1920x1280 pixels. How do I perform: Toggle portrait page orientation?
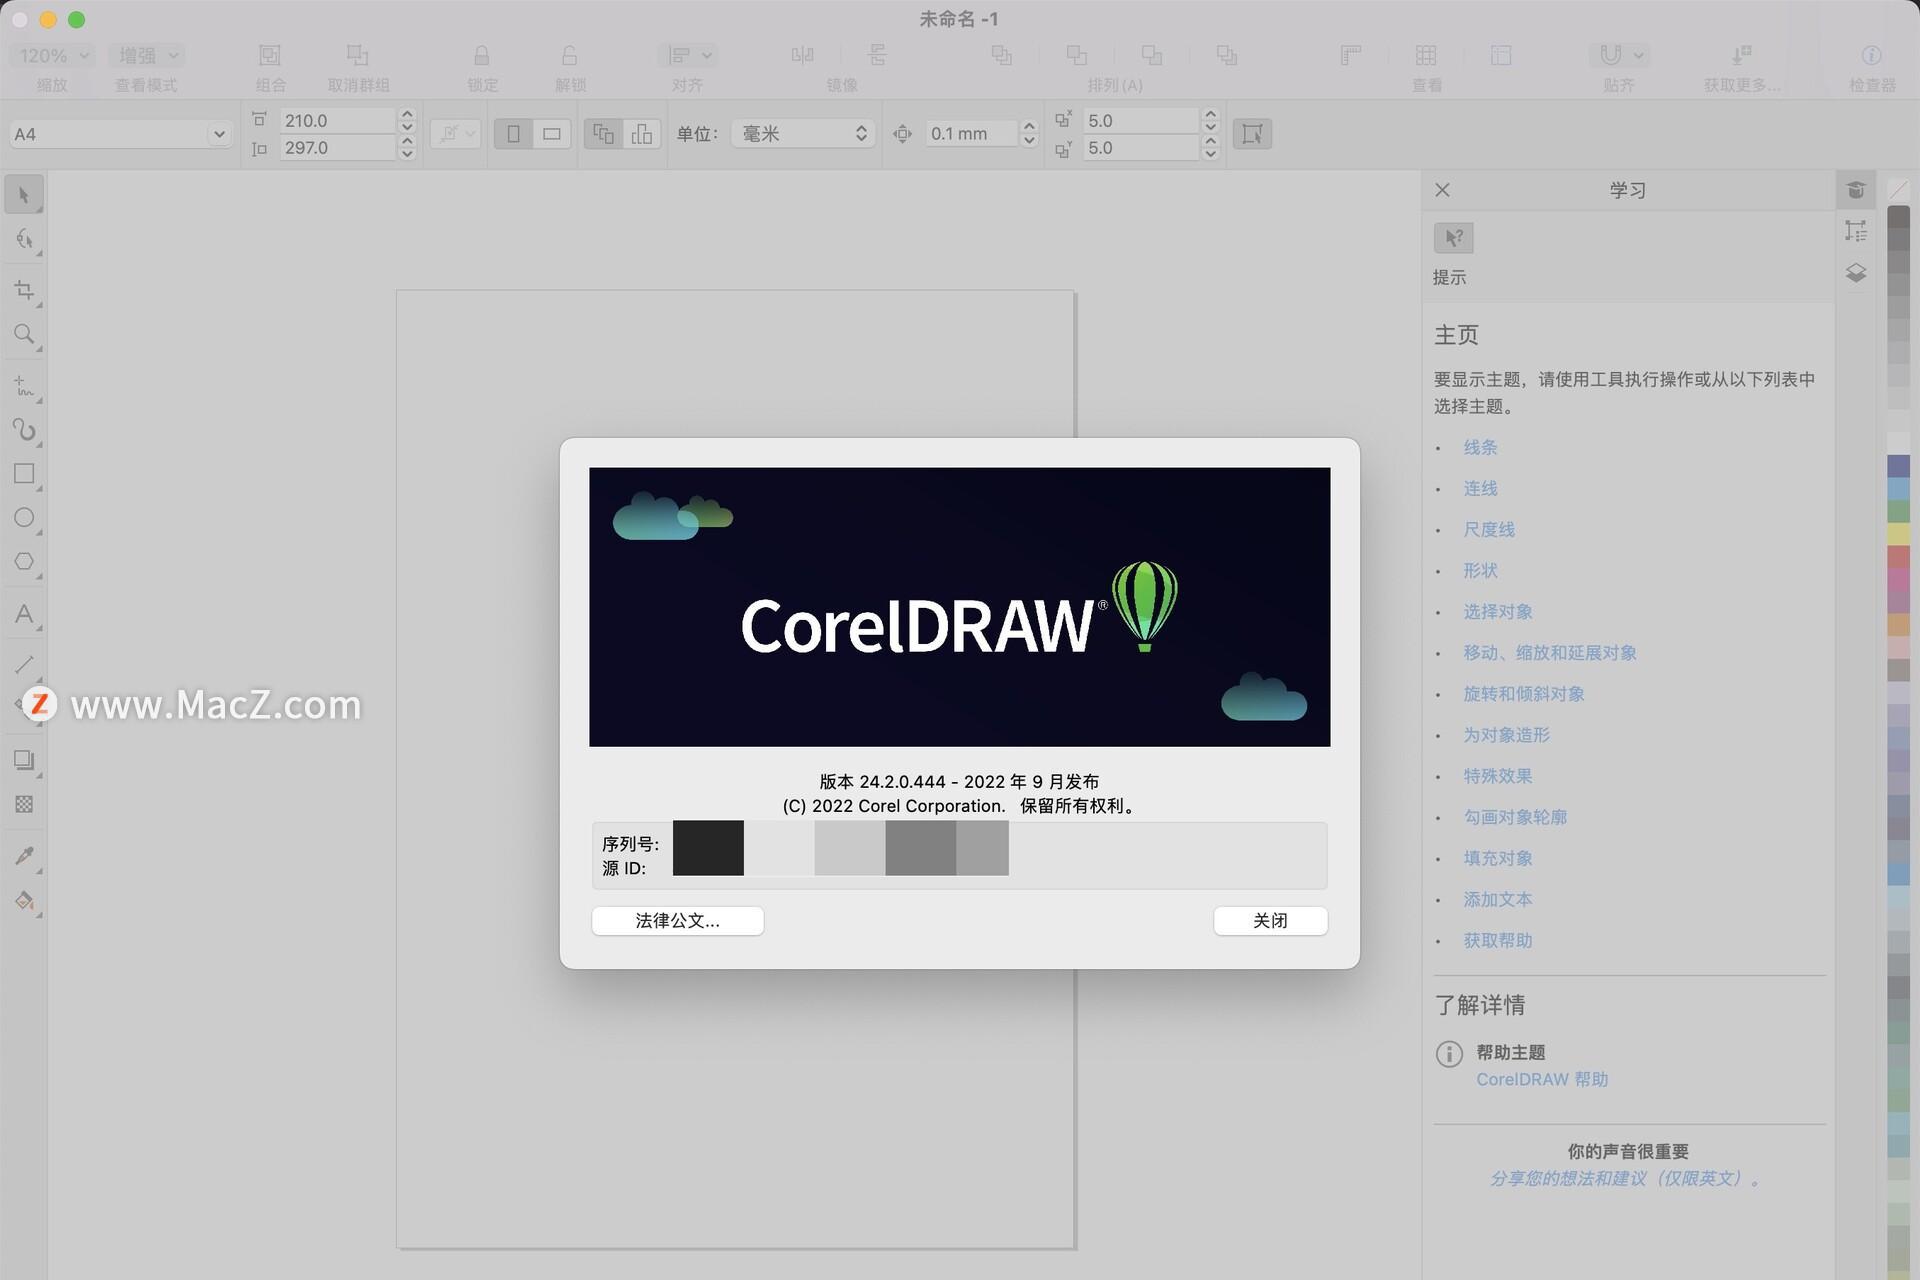coord(514,134)
